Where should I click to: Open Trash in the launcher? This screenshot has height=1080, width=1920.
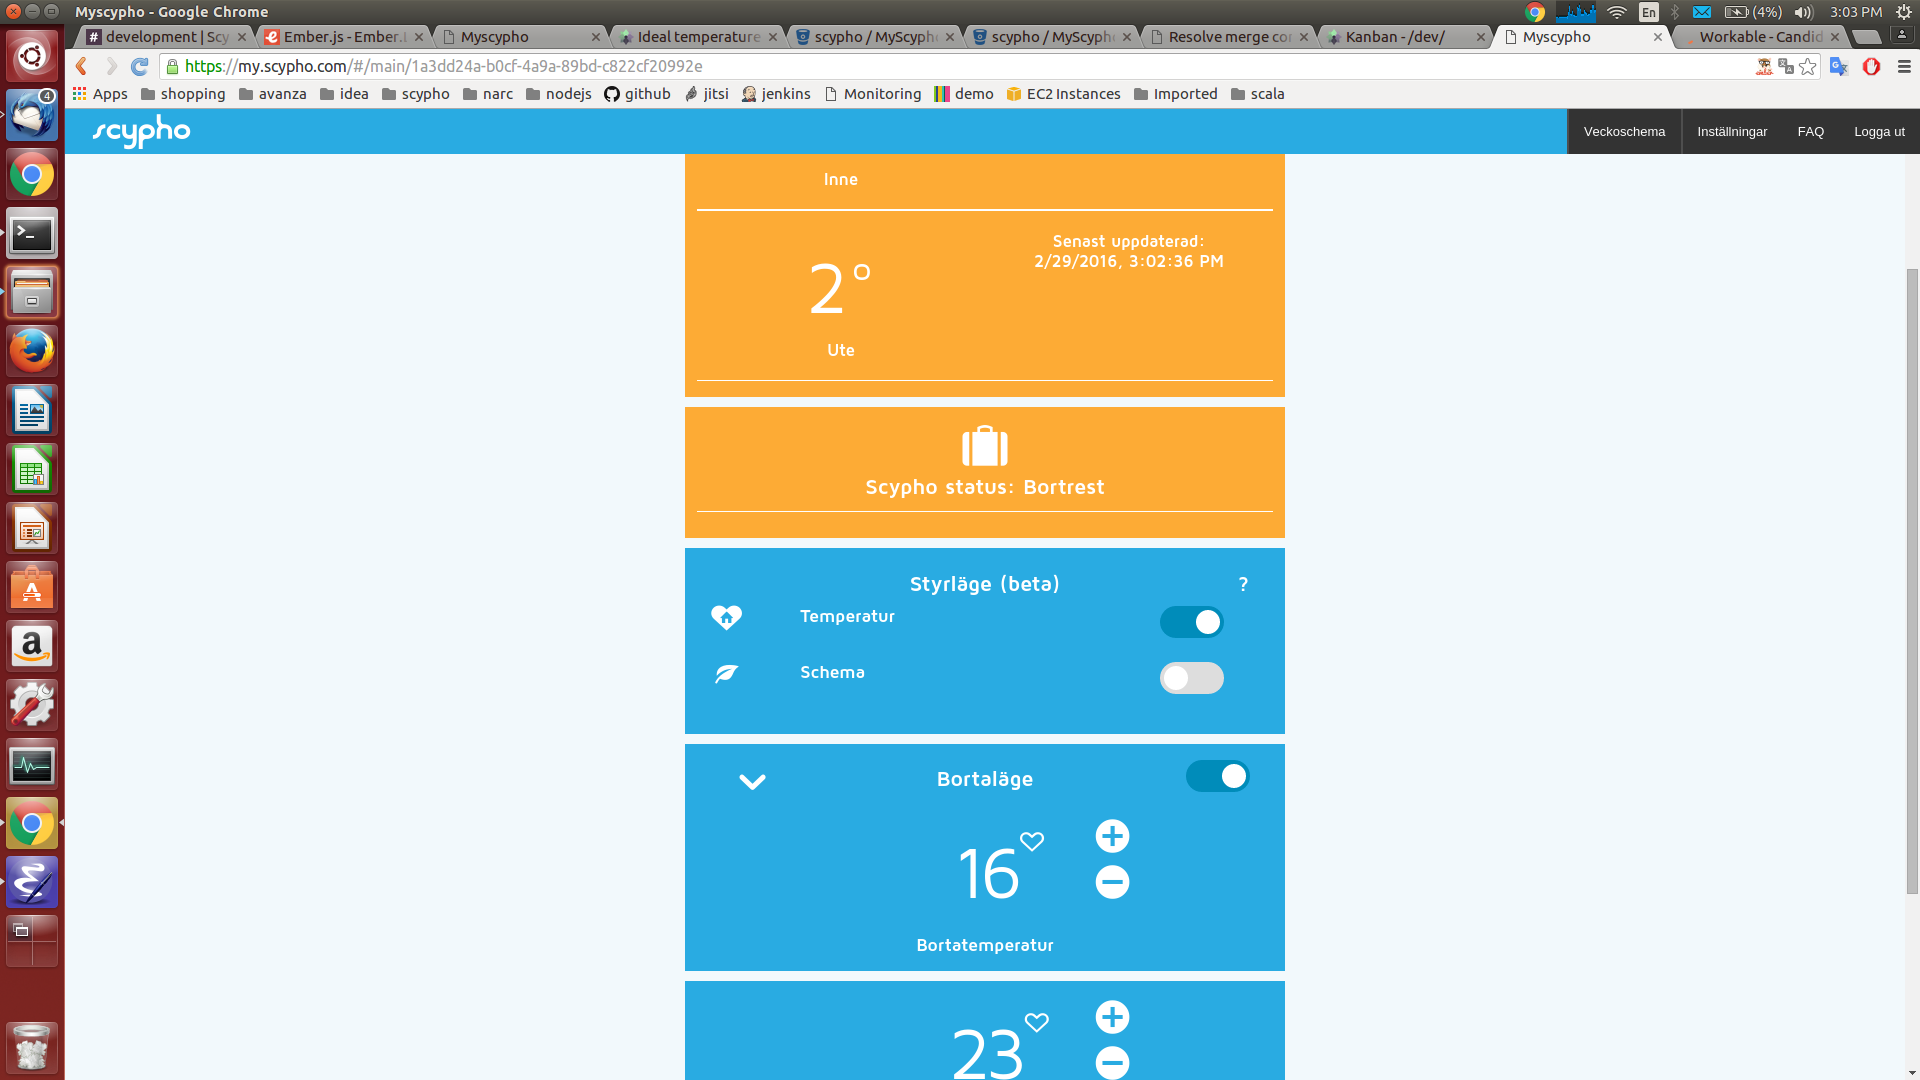(32, 1046)
